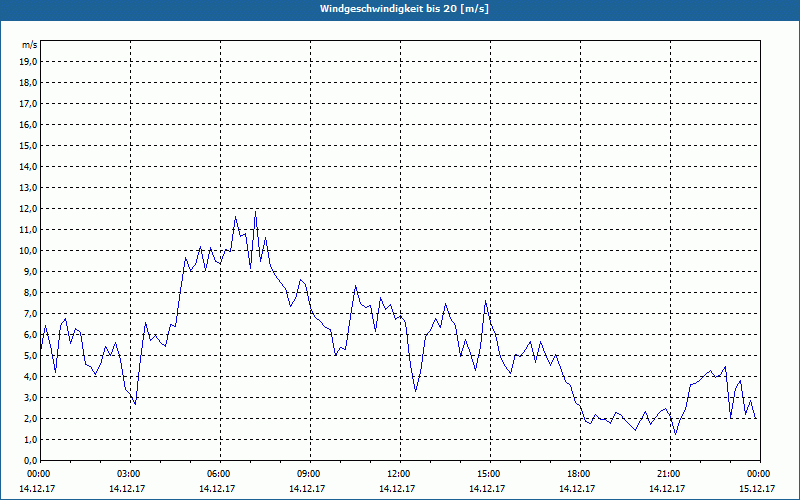The height and width of the screenshot is (500, 800).
Task: Select the 14.12.17 date below 03:00
Action: click(x=127, y=488)
